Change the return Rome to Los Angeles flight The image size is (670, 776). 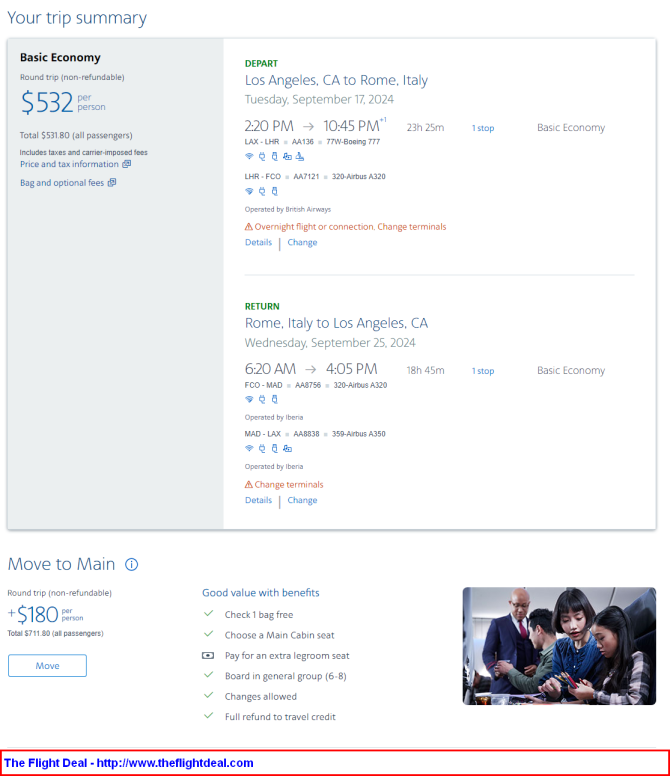click(302, 500)
